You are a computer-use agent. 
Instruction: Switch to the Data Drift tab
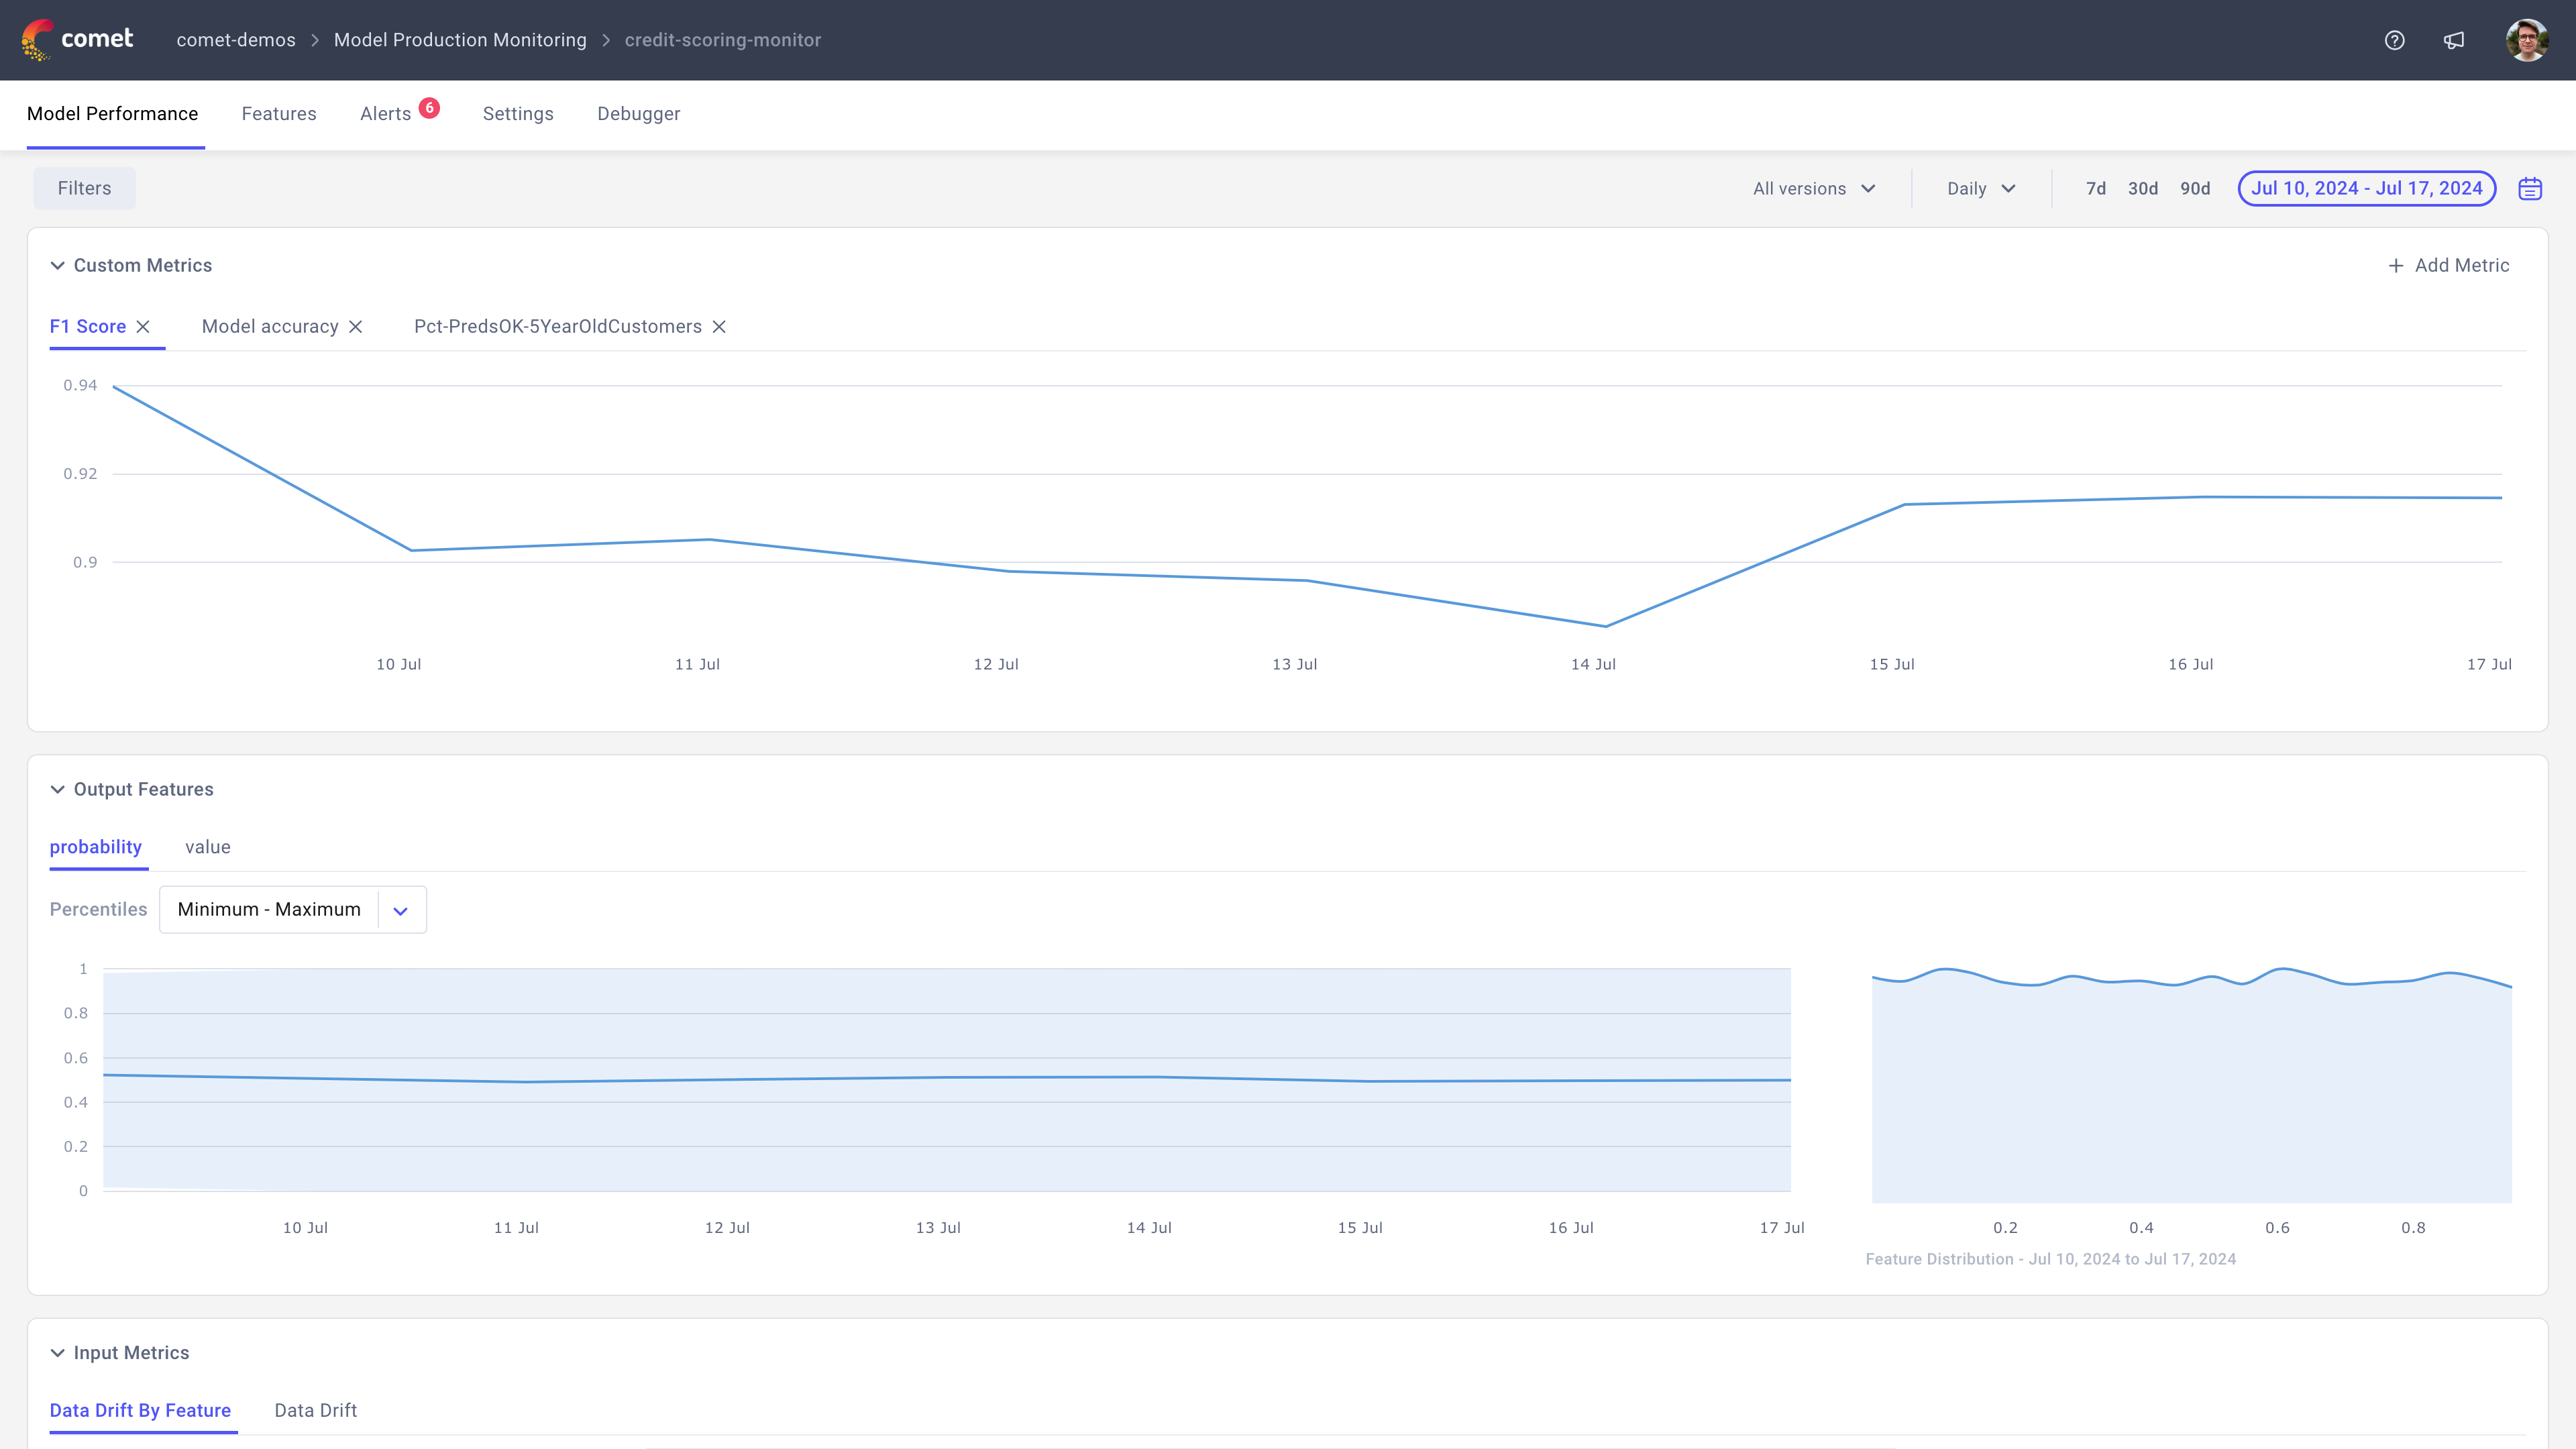(315, 1411)
